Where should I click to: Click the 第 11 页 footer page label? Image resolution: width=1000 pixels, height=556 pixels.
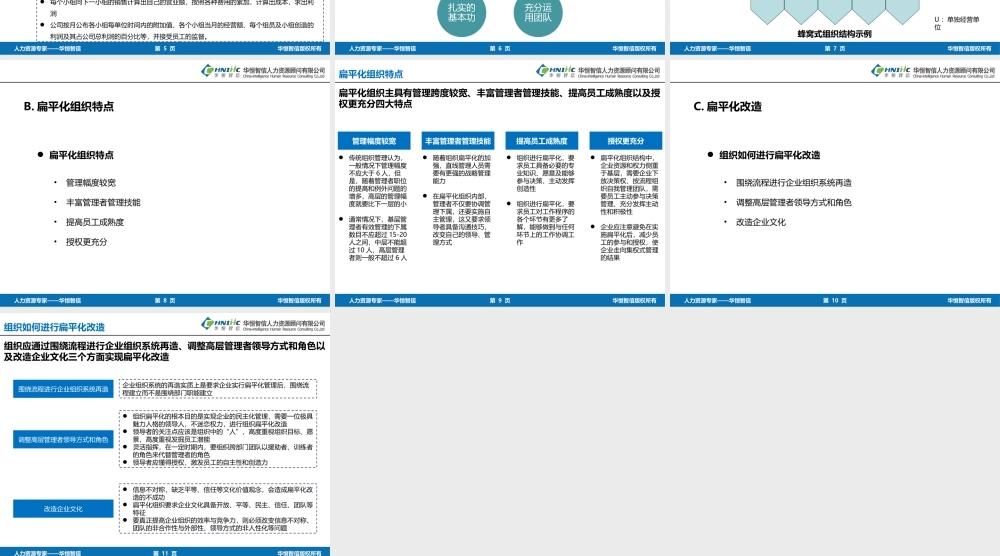(165, 553)
